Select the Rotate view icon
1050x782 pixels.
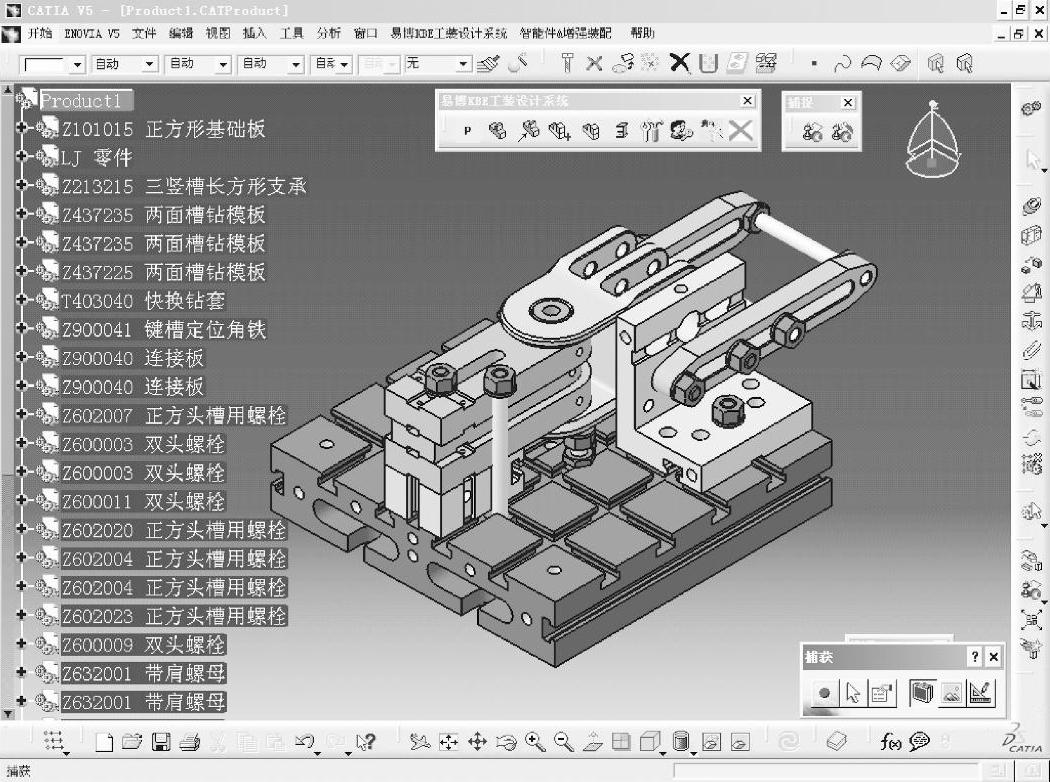[506, 742]
